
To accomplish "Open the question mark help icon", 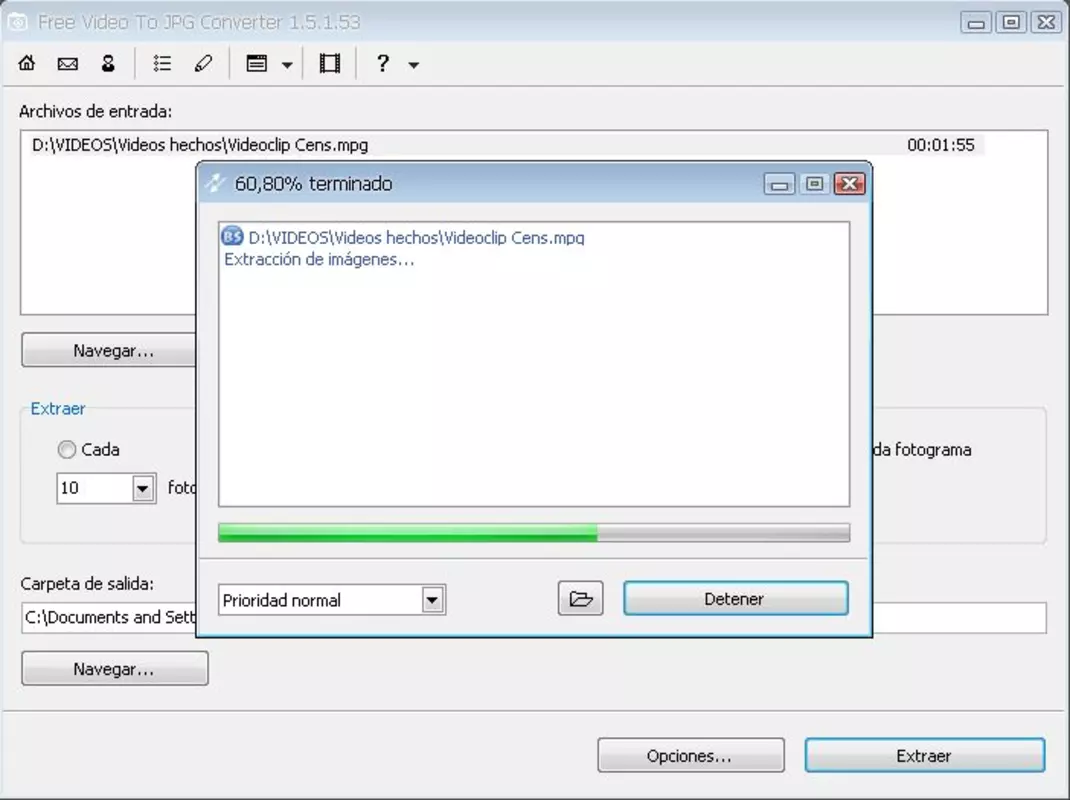I will click(x=383, y=63).
